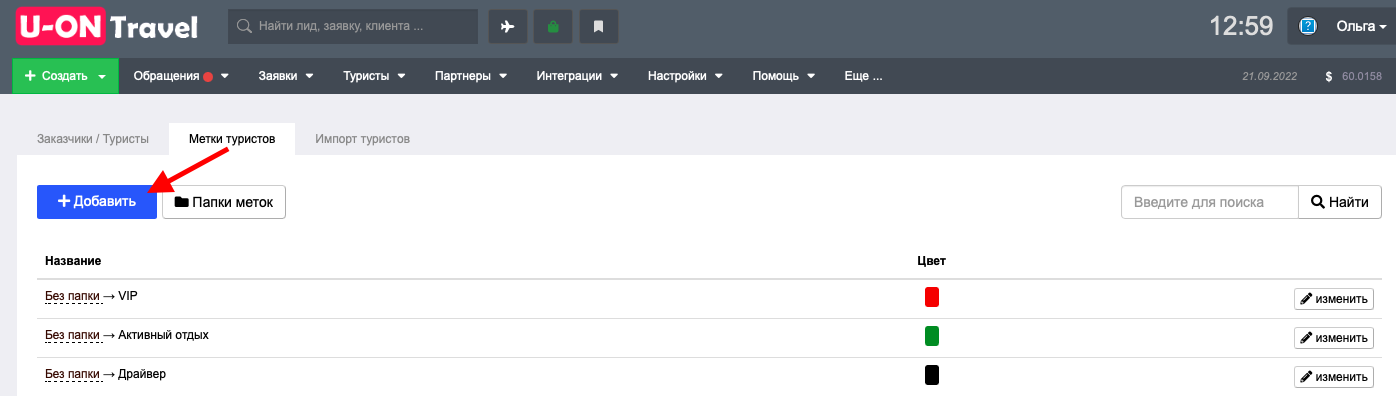Click the red notification dot on Обращения

(x=209, y=76)
